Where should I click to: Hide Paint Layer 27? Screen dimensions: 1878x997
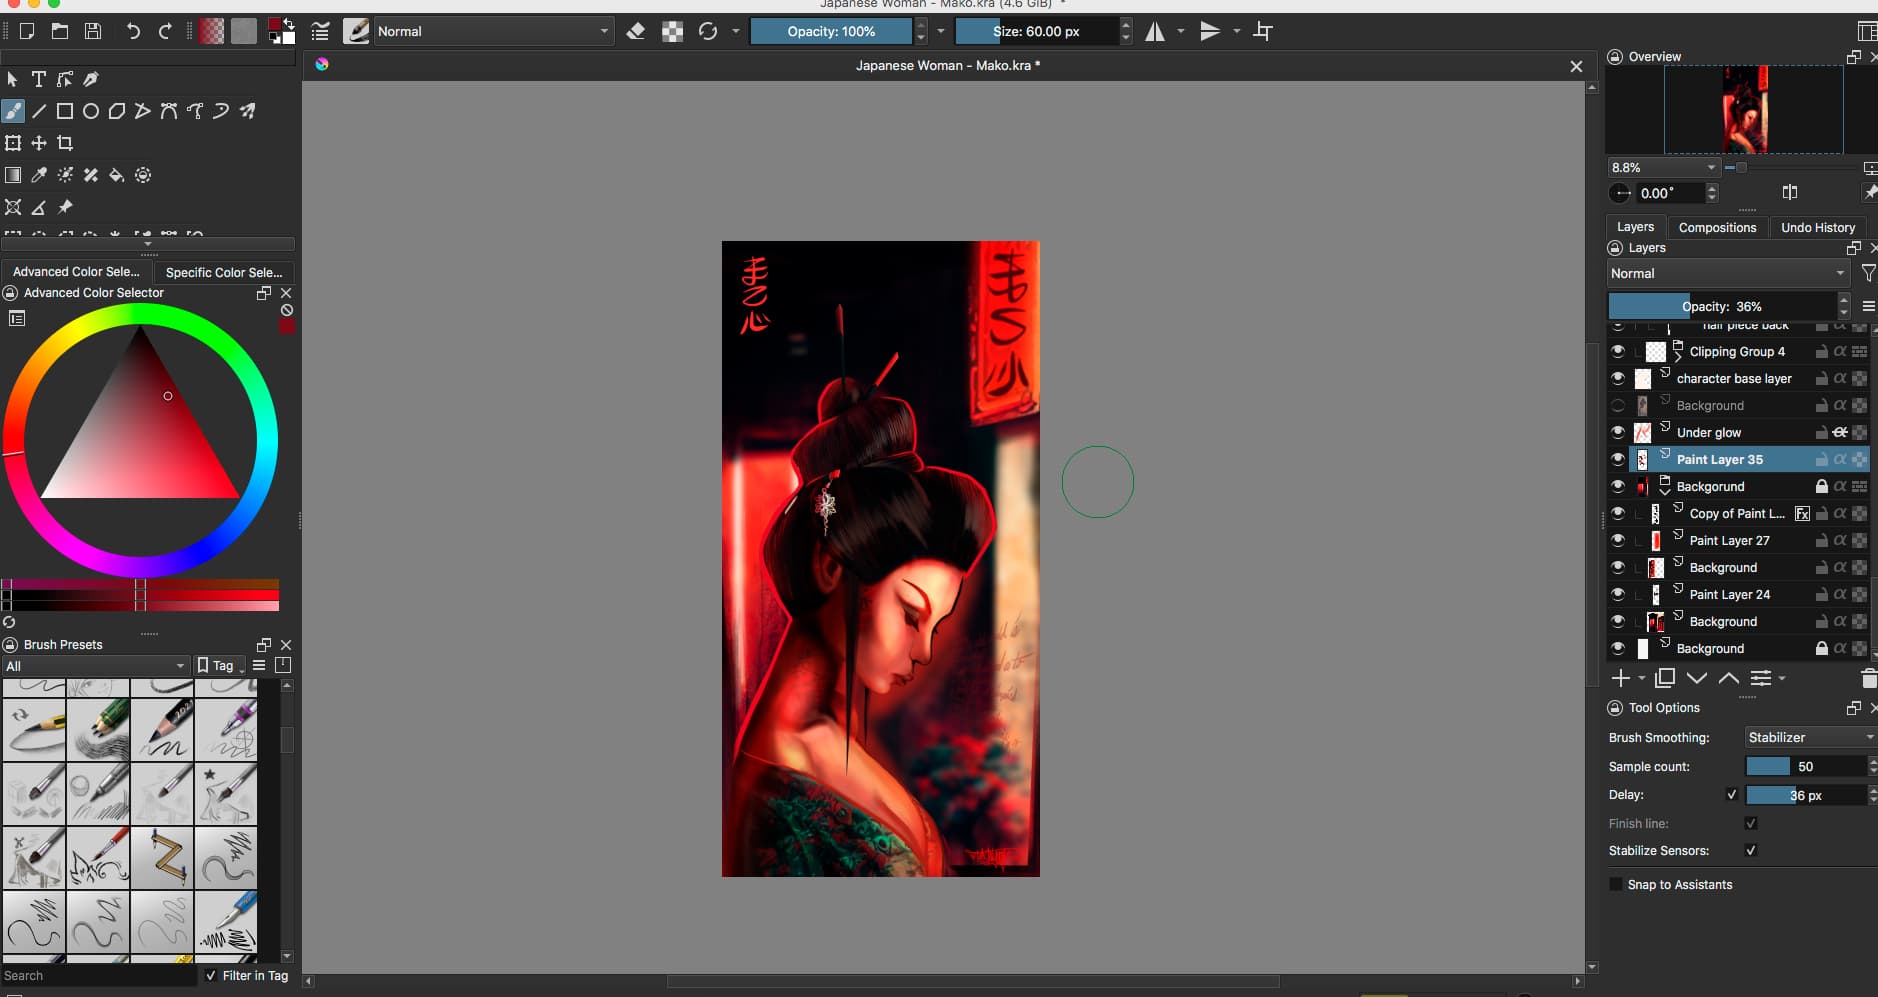point(1618,540)
